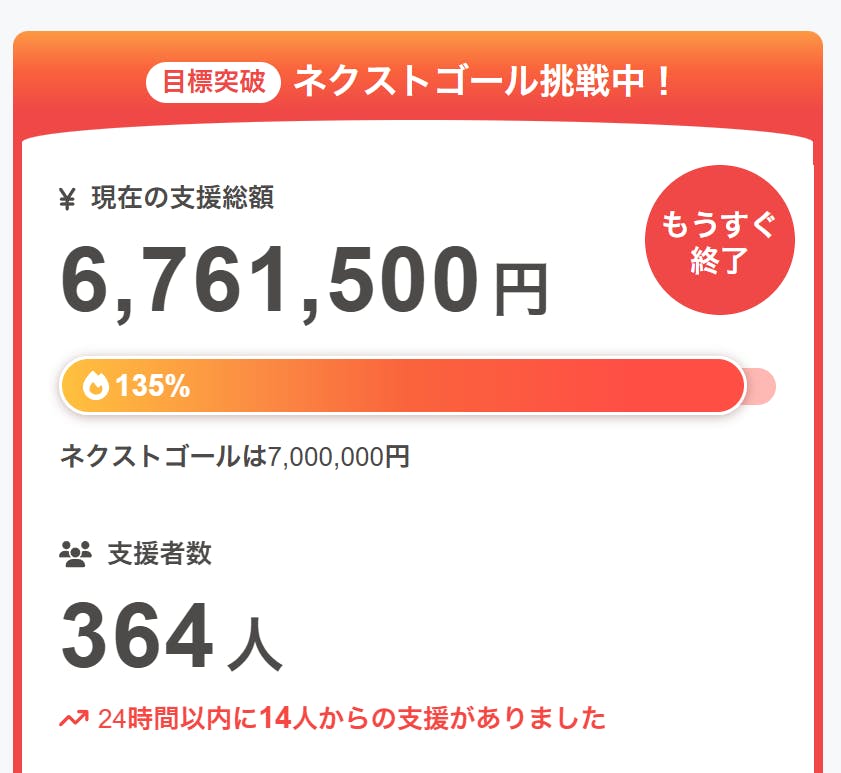Click the ネクストゴールは7,000,000円 text
The width and height of the screenshot is (841, 773).
coord(234,457)
